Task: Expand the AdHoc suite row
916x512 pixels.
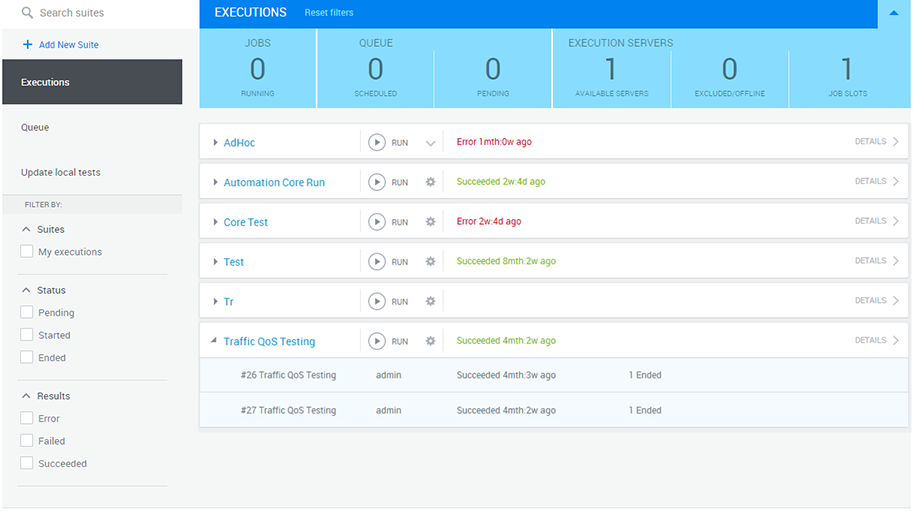Action: [x=215, y=143]
